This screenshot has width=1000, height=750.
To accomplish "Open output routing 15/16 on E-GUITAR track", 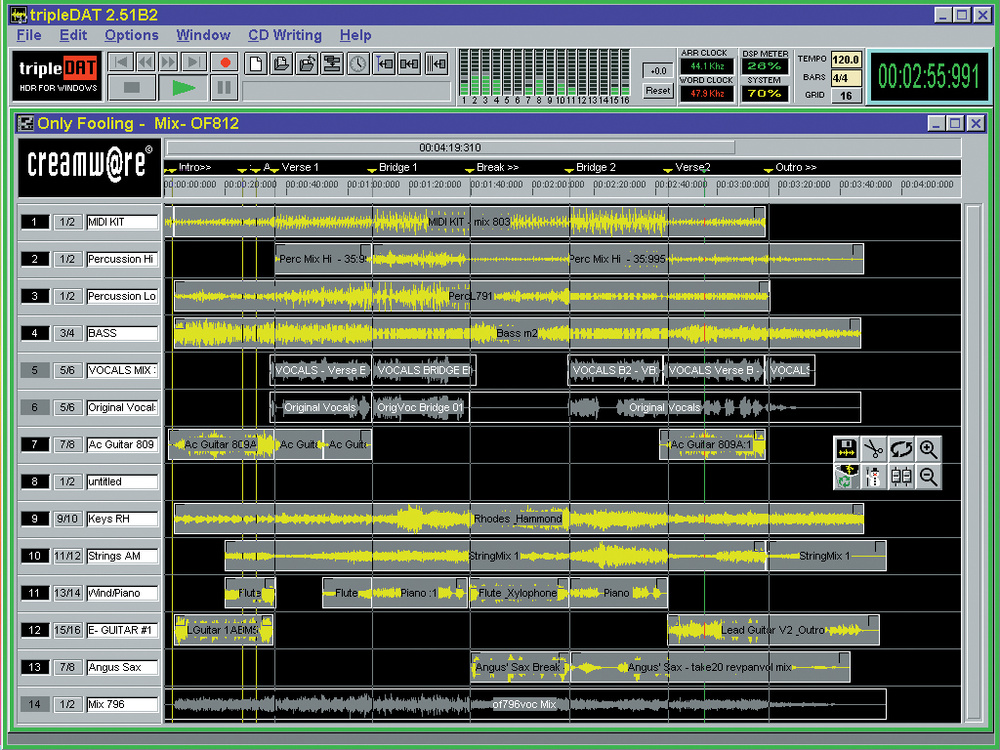I will click(67, 630).
